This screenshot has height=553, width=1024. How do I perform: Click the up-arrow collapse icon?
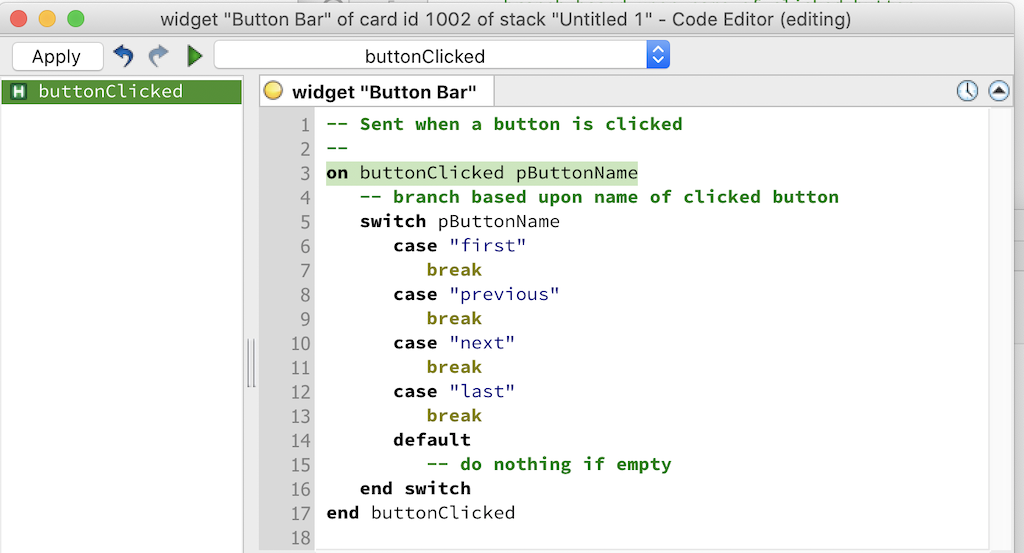tap(998, 91)
